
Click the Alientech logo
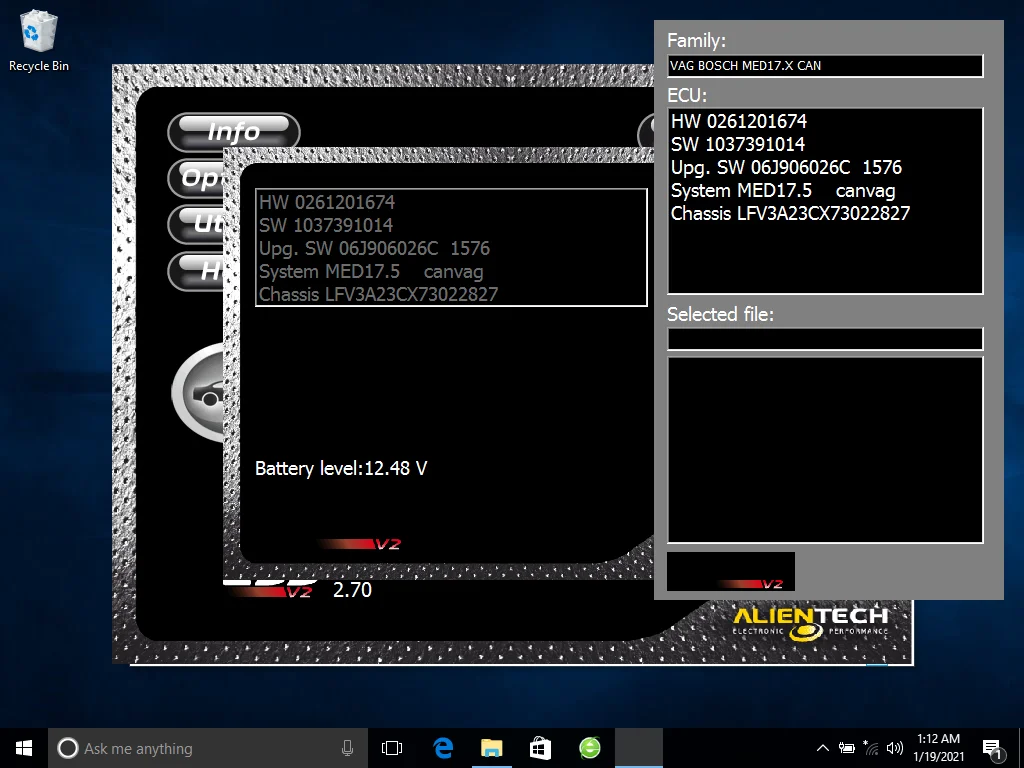pos(810,623)
